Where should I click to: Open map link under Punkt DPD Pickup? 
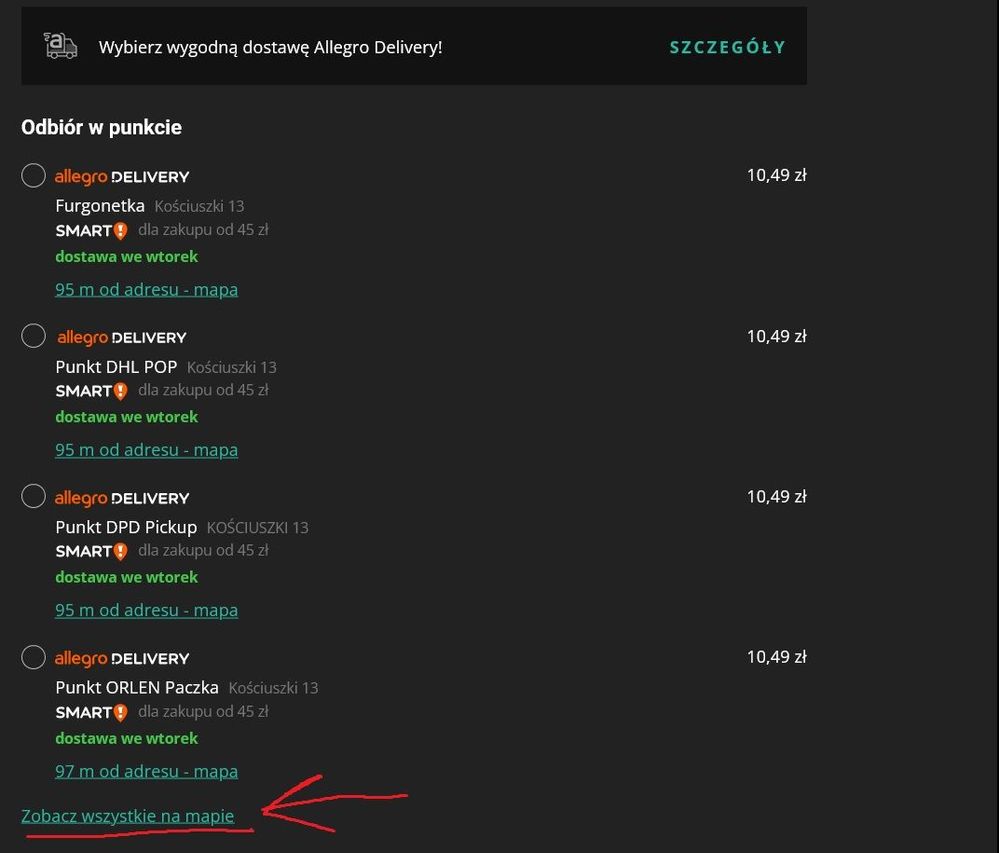[x=146, y=610]
